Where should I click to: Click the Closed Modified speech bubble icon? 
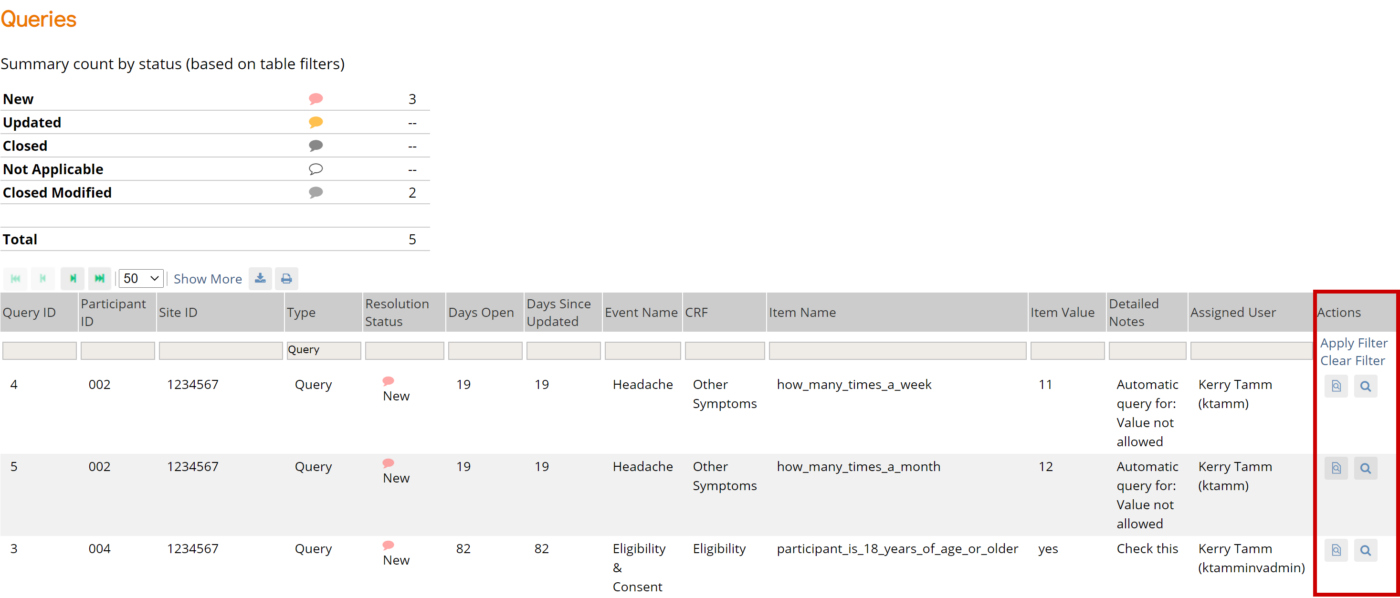(315, 191)
